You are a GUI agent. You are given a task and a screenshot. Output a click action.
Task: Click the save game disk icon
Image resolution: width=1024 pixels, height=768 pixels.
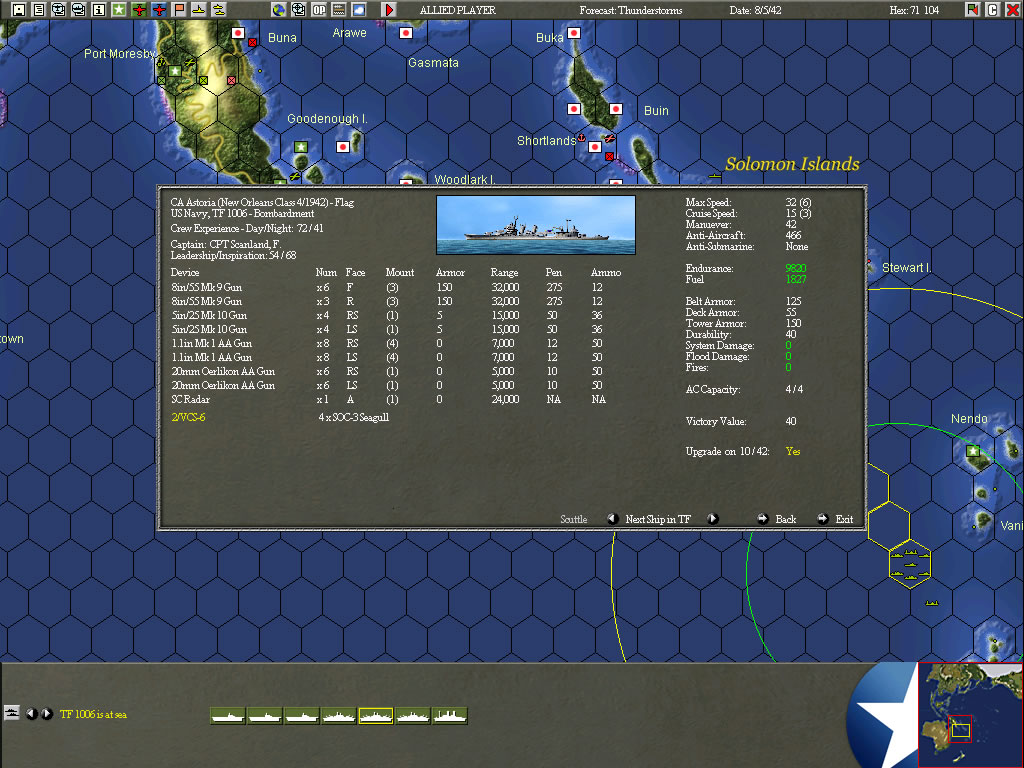coord(19,10)
